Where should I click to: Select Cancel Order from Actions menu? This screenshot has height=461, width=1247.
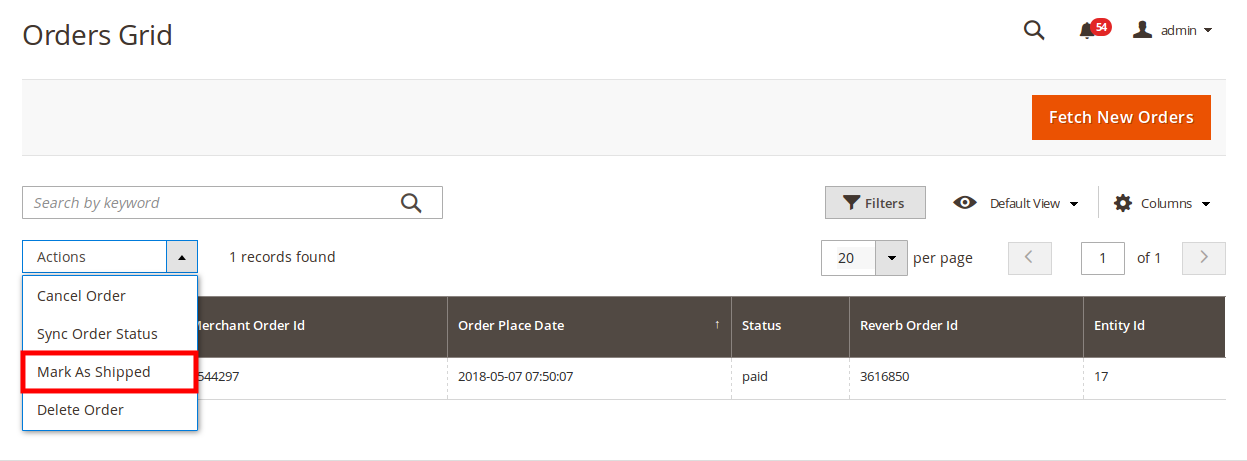pos(81,296)
